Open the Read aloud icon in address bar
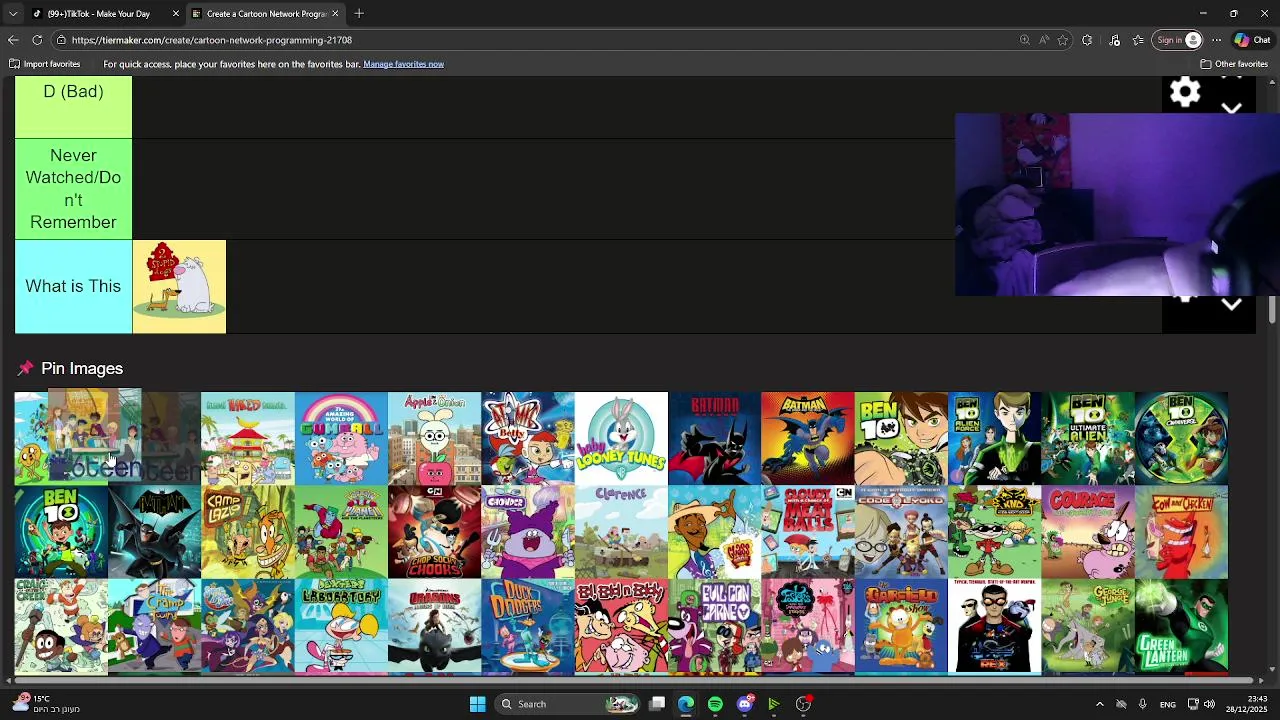The width and height of the screenshot is (1280, 720). 1044,40
